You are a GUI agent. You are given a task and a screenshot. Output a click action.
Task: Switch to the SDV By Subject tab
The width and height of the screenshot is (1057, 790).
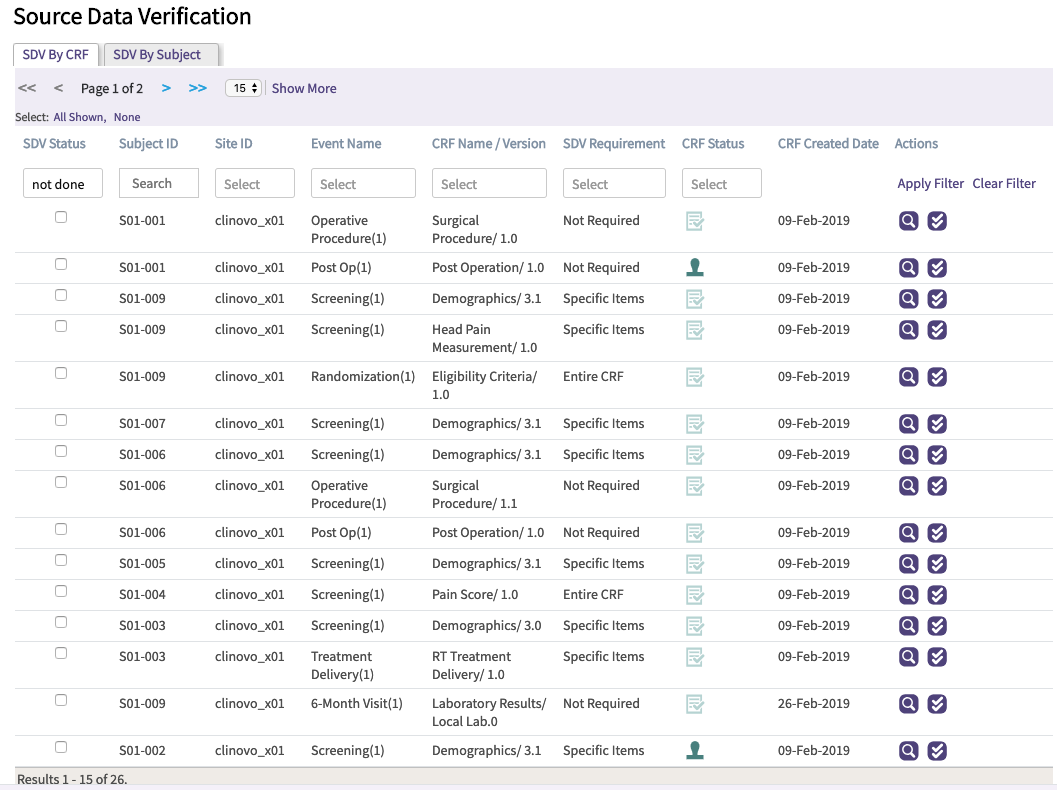pyautogui.click(x=157, y=55)
